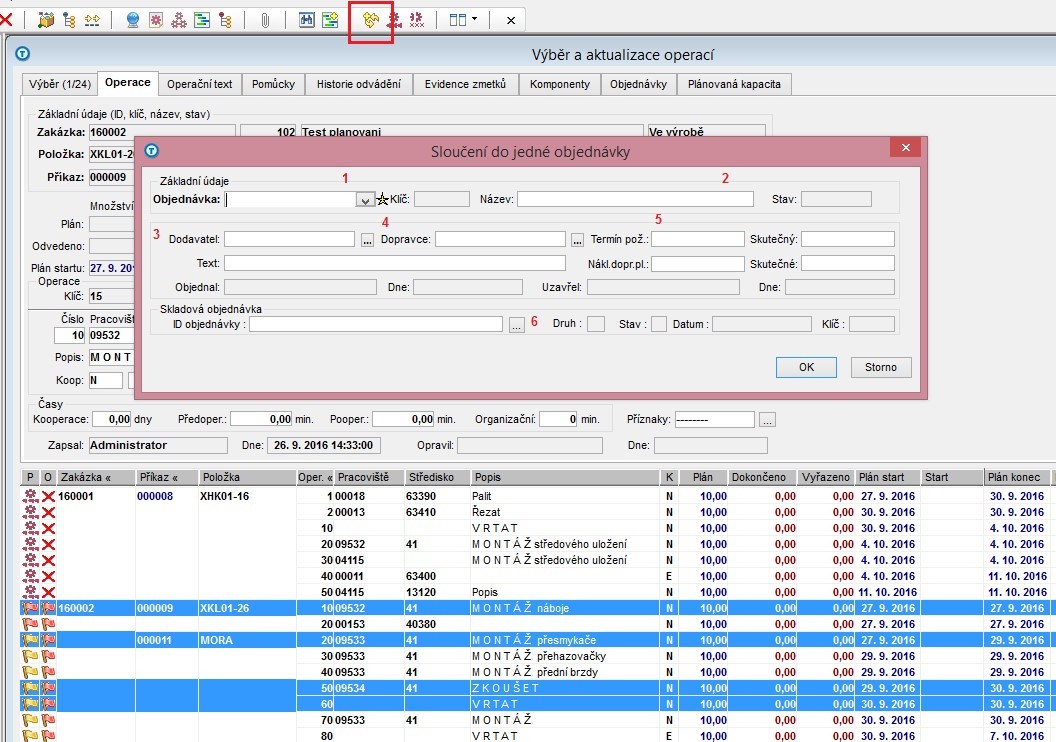The height and width of the screenshot is (742, 1056).
Task: Click the gear with xxx toolbar icon
Action: click(x=417, y=20)
